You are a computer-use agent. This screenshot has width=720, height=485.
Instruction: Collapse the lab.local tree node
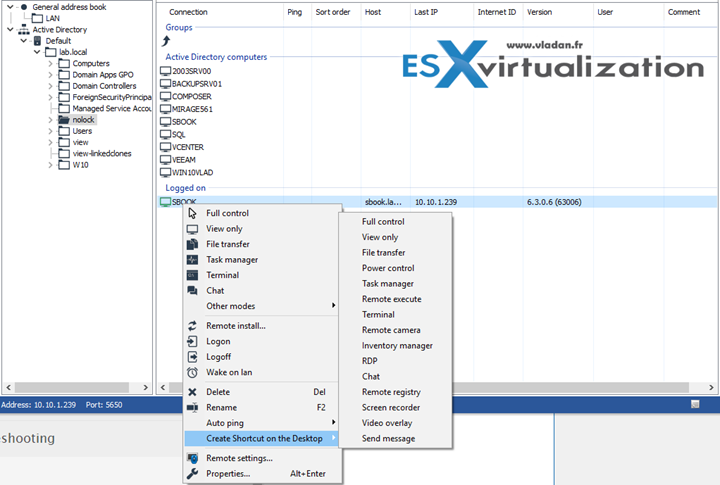coord(37,52)
